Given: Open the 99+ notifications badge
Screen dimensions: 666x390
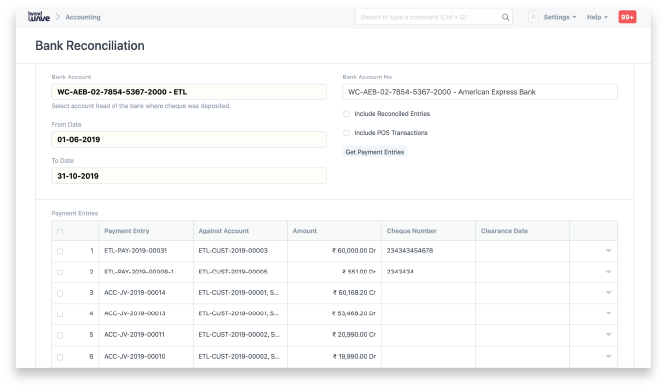Looking at the screenshot, I should [627, 17].
